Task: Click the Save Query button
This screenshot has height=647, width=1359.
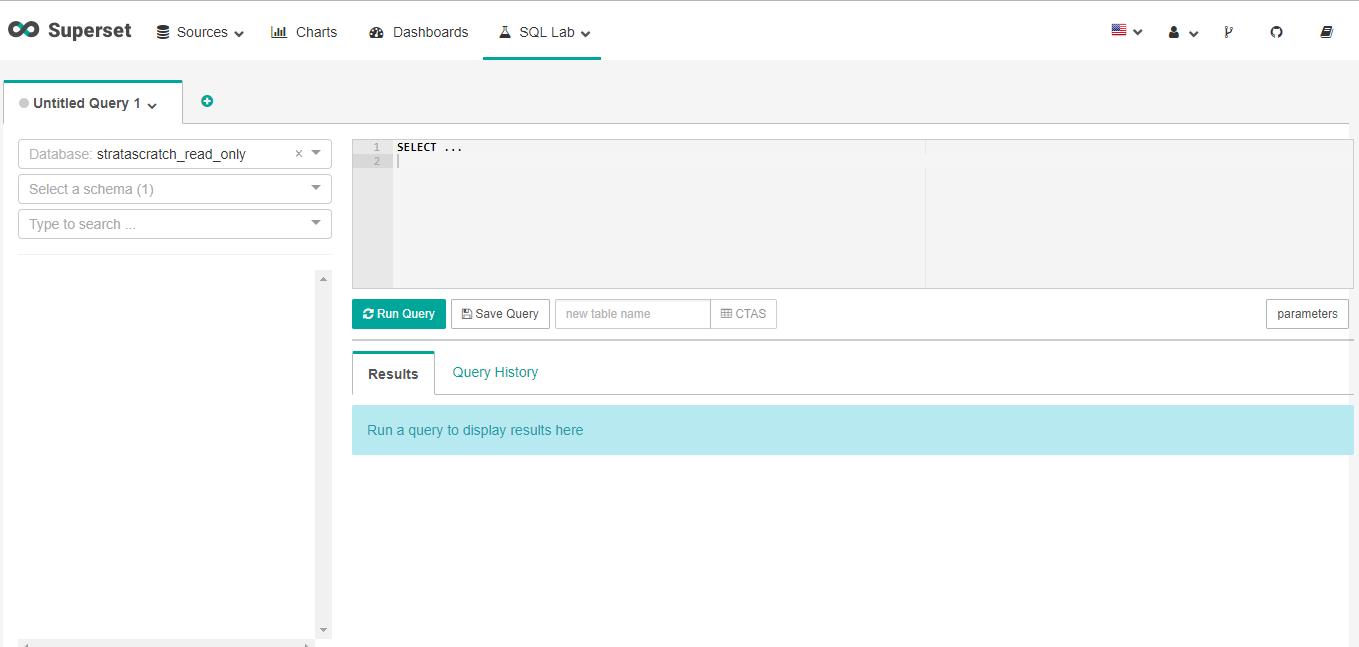Action: click(500, 314)
